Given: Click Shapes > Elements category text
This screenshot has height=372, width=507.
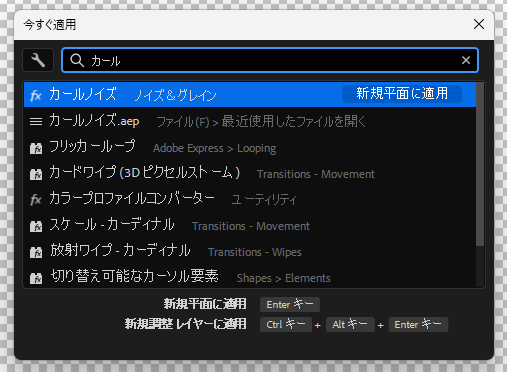Looking at the screenshot, I should tap(283, 278).
